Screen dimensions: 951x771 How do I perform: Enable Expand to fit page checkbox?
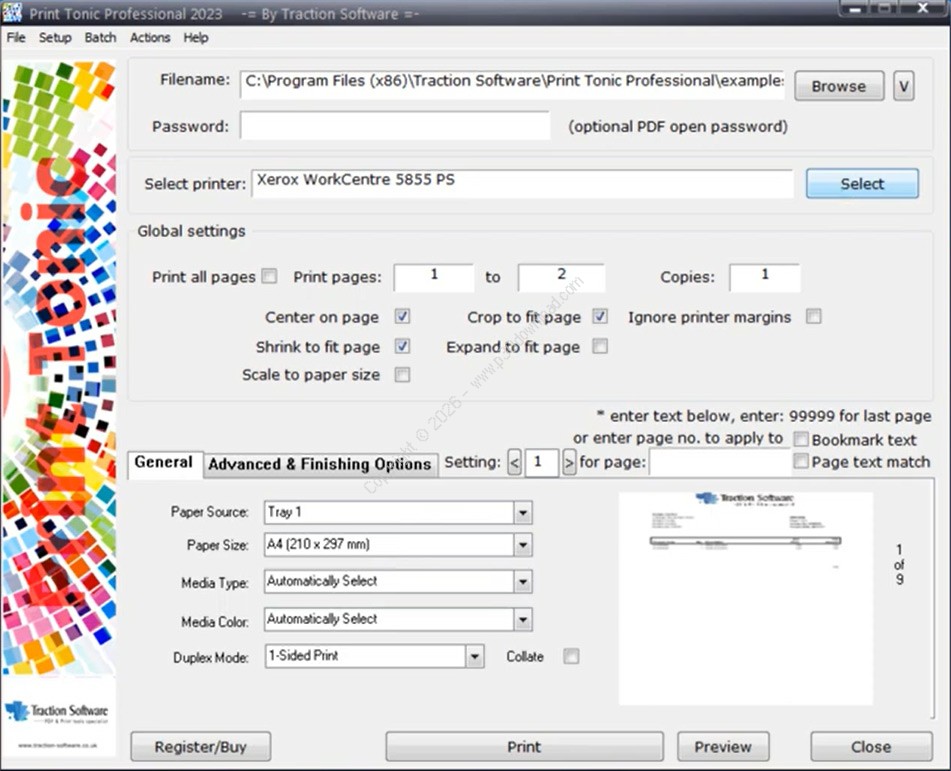[x=600, y=346]
